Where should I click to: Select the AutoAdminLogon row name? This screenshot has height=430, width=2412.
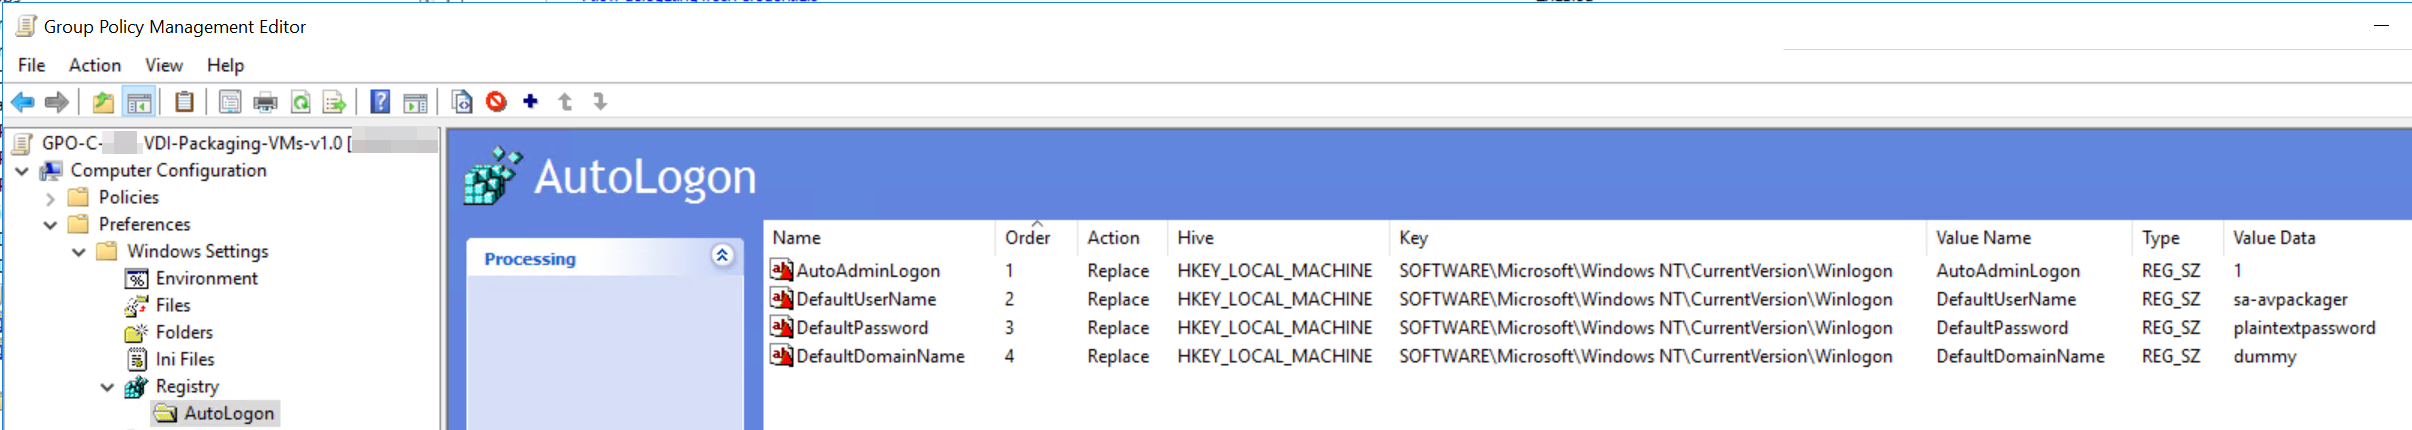pos(868,271)
